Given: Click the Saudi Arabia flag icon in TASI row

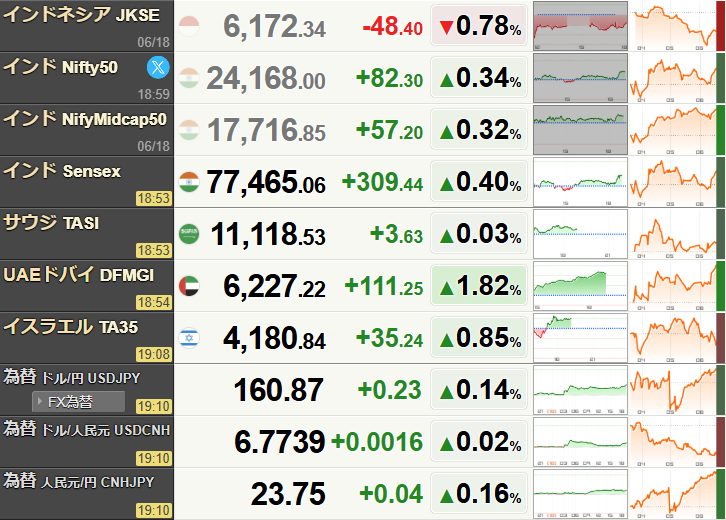Looking at the screenshot, I should click(189, 234).
